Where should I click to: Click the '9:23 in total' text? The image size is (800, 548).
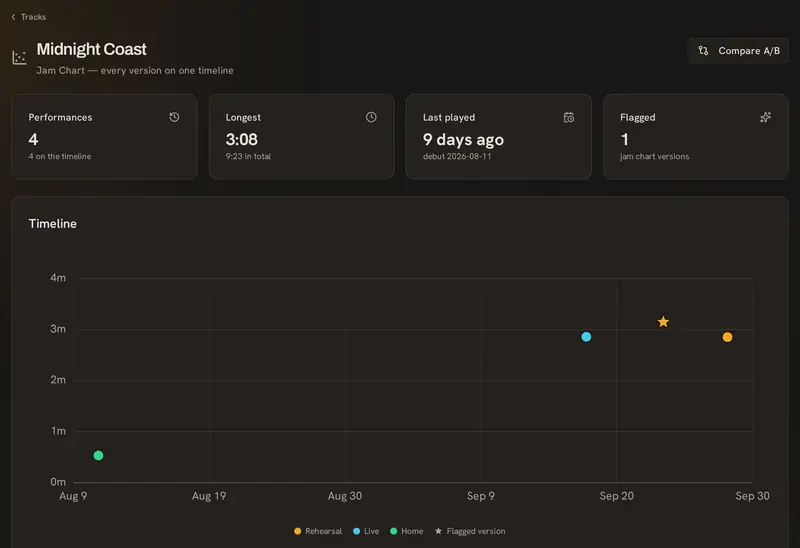point(248,156)
